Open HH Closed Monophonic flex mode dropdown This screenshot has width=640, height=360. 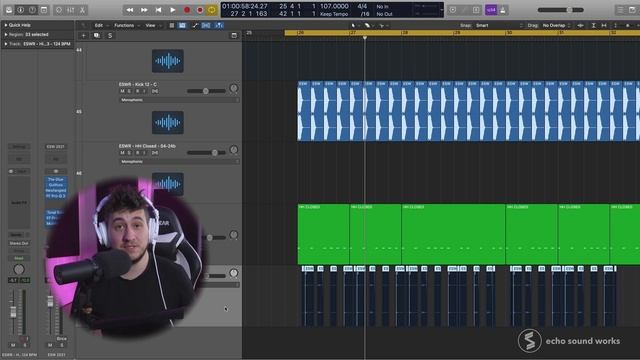(x=179, y=161)
